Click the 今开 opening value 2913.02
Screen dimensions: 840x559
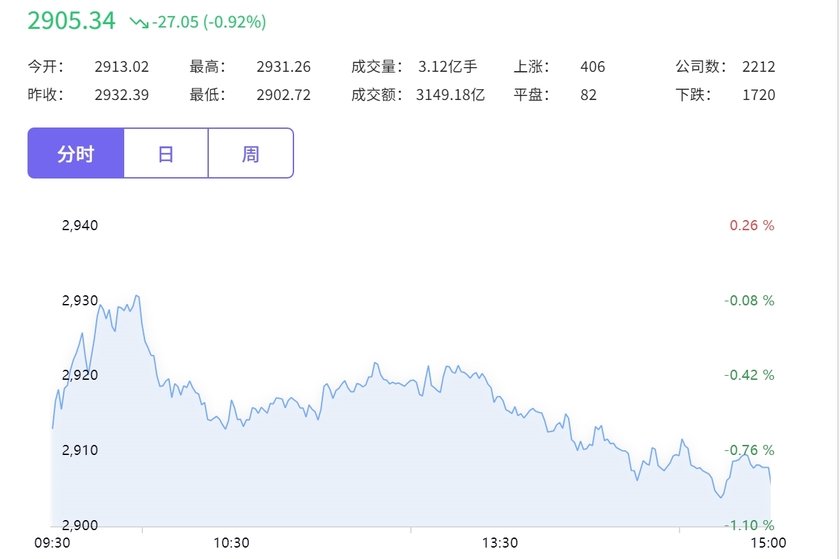click(122, 66)
